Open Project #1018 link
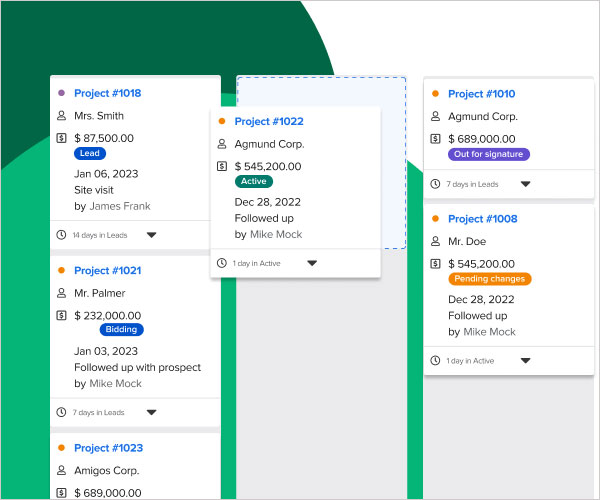 107,93
